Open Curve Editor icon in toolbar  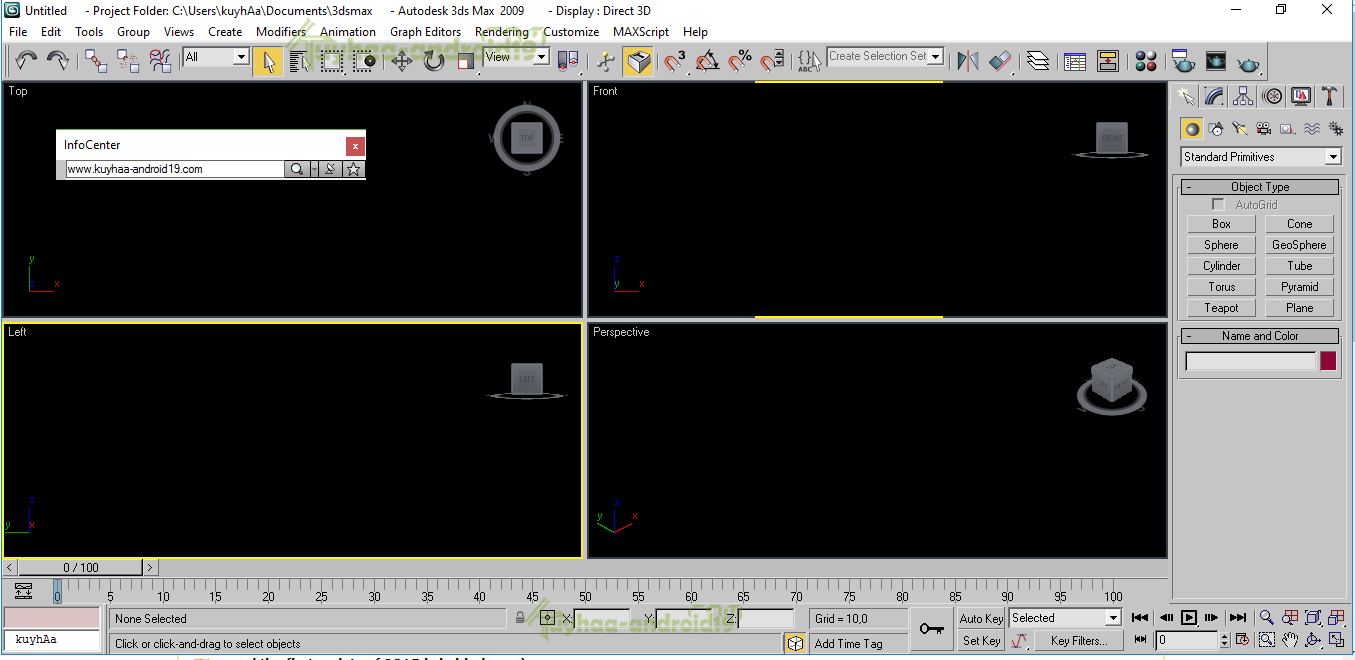(x=1075, y=61)
